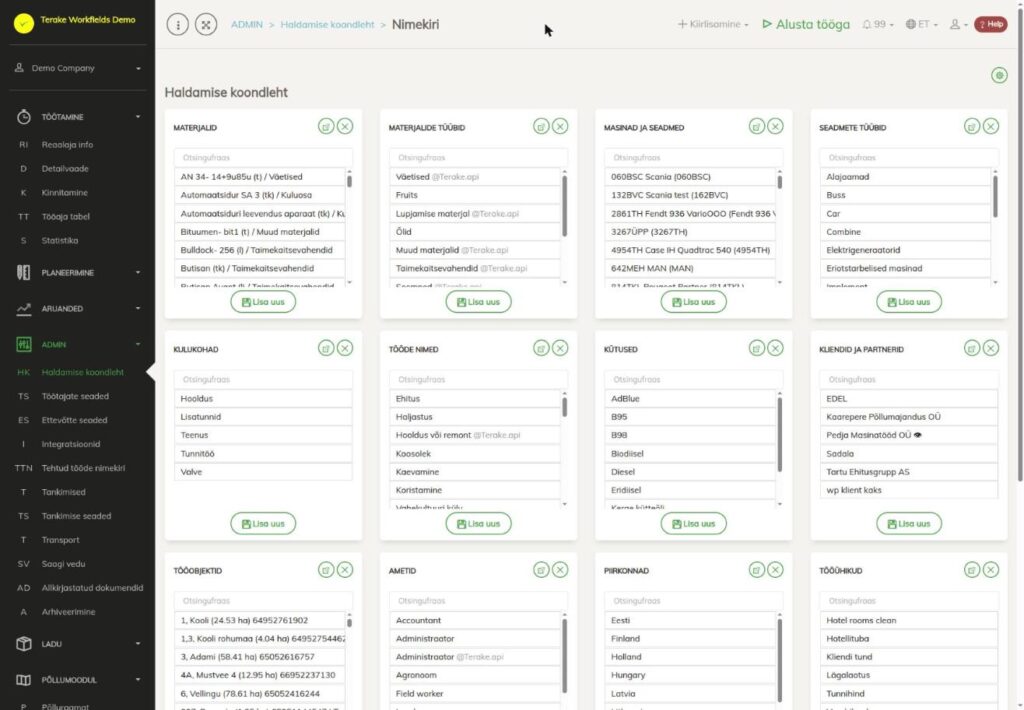
Task: Close the Masinad ja seadmed card
Action: 775,127
